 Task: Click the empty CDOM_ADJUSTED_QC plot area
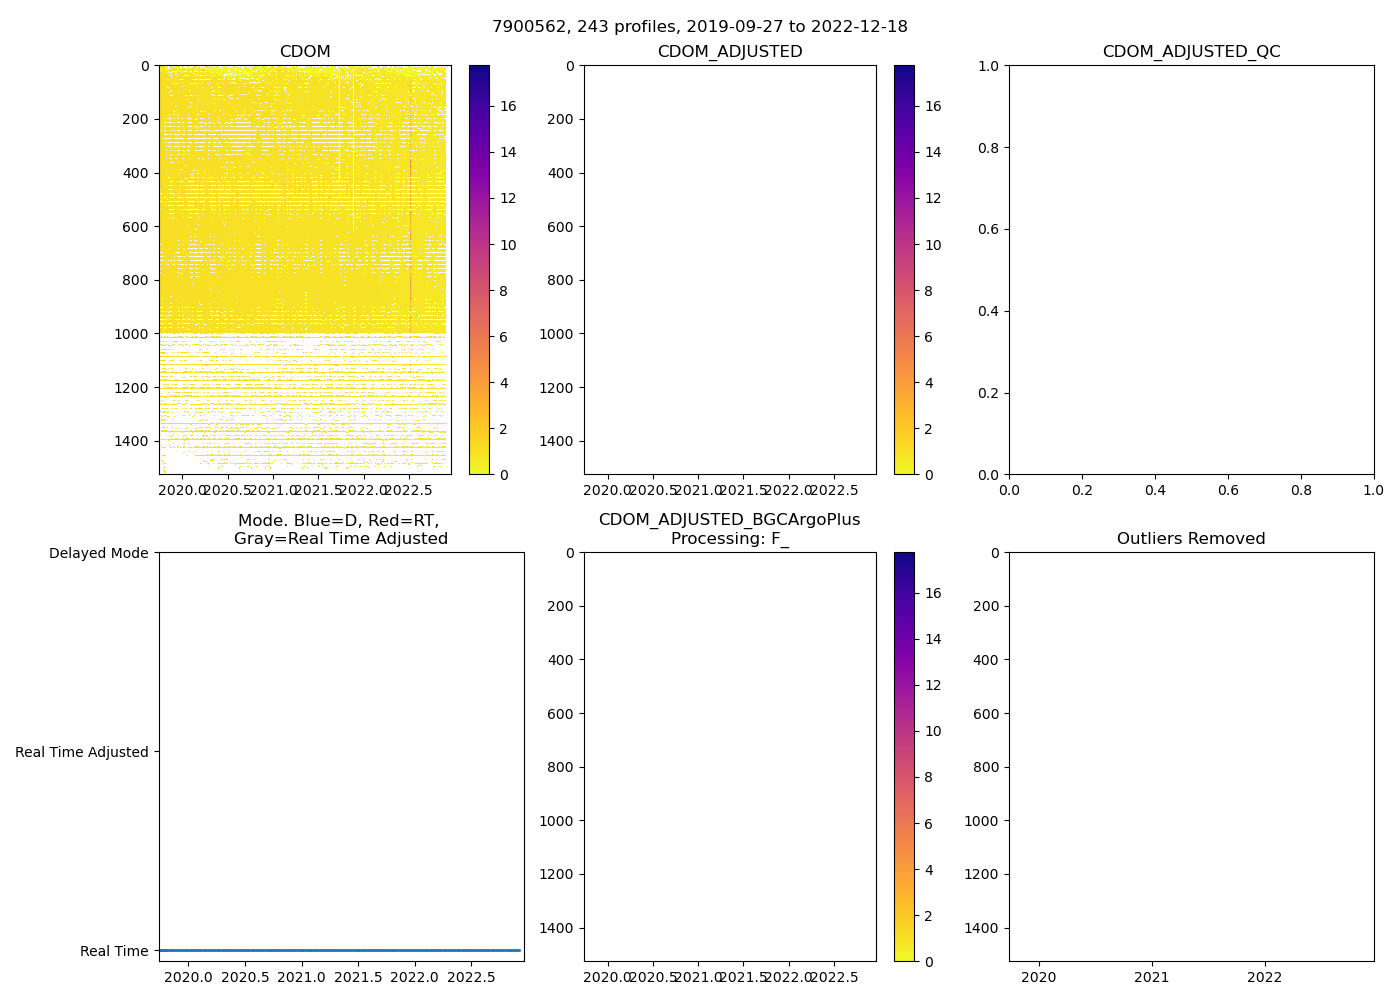pyautogui.click(x=1191, y=270)
